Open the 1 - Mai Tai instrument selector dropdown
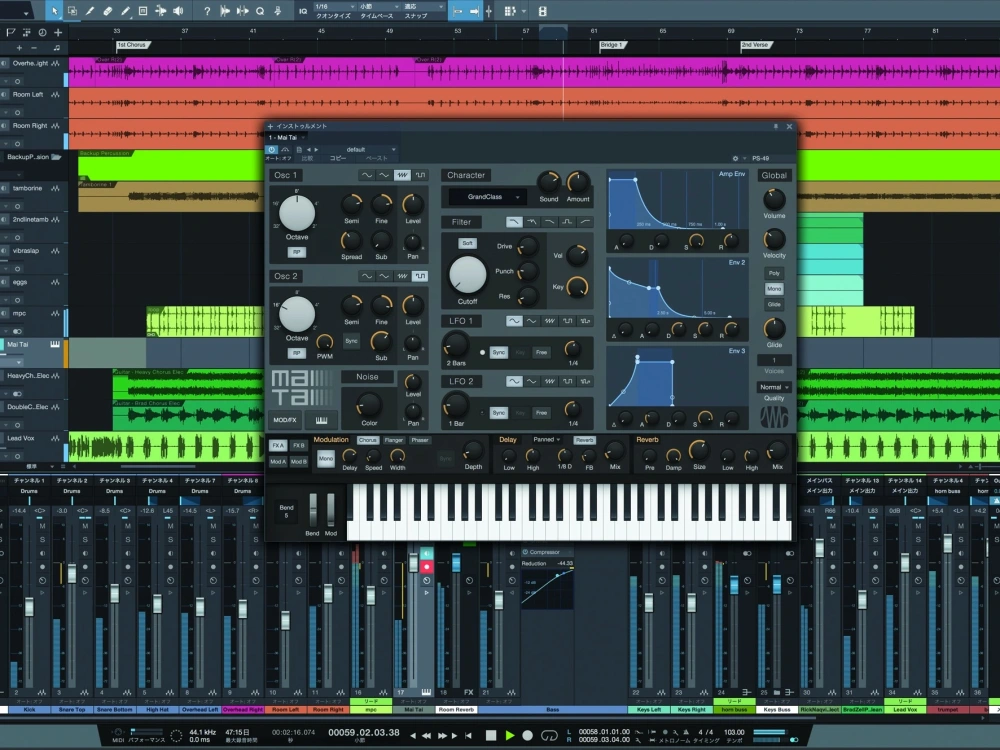This screenshot has height=750, width=1000. click(x=288, y=137)
